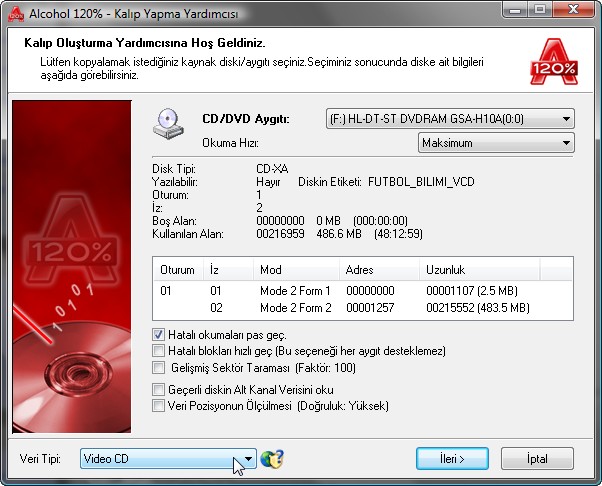602x486 pixels.
Task: Enable 'Gelişmiş Sektör Taraması' checkbox
Action: [158, 367]
